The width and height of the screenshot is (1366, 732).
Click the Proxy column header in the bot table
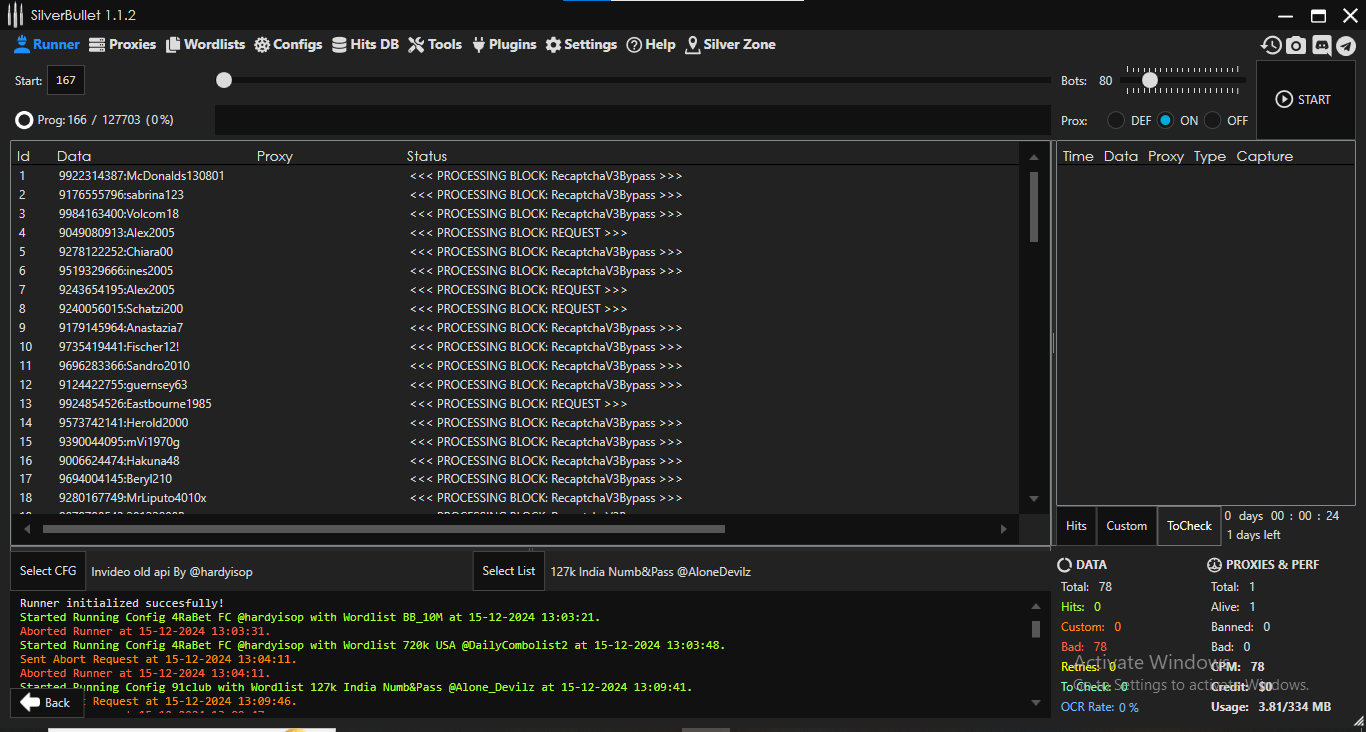click(x=275, y=156)
